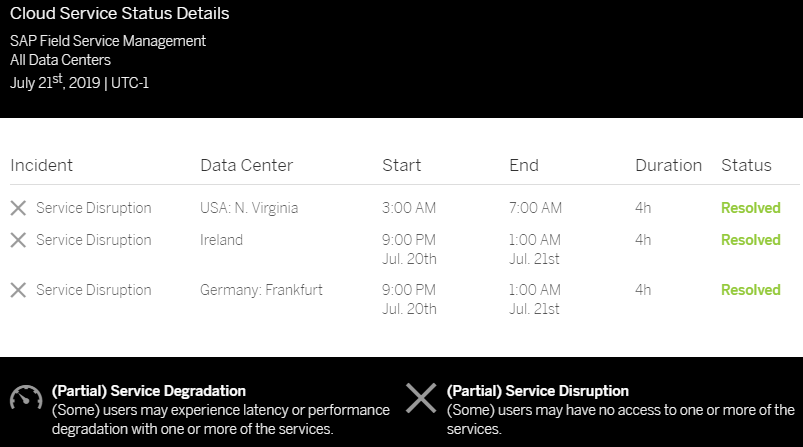Image resolution: width=803 pixels, height=447 pixels.
Task: Click the (Partial) Service Disruption legend title
Action: (537, 391)
